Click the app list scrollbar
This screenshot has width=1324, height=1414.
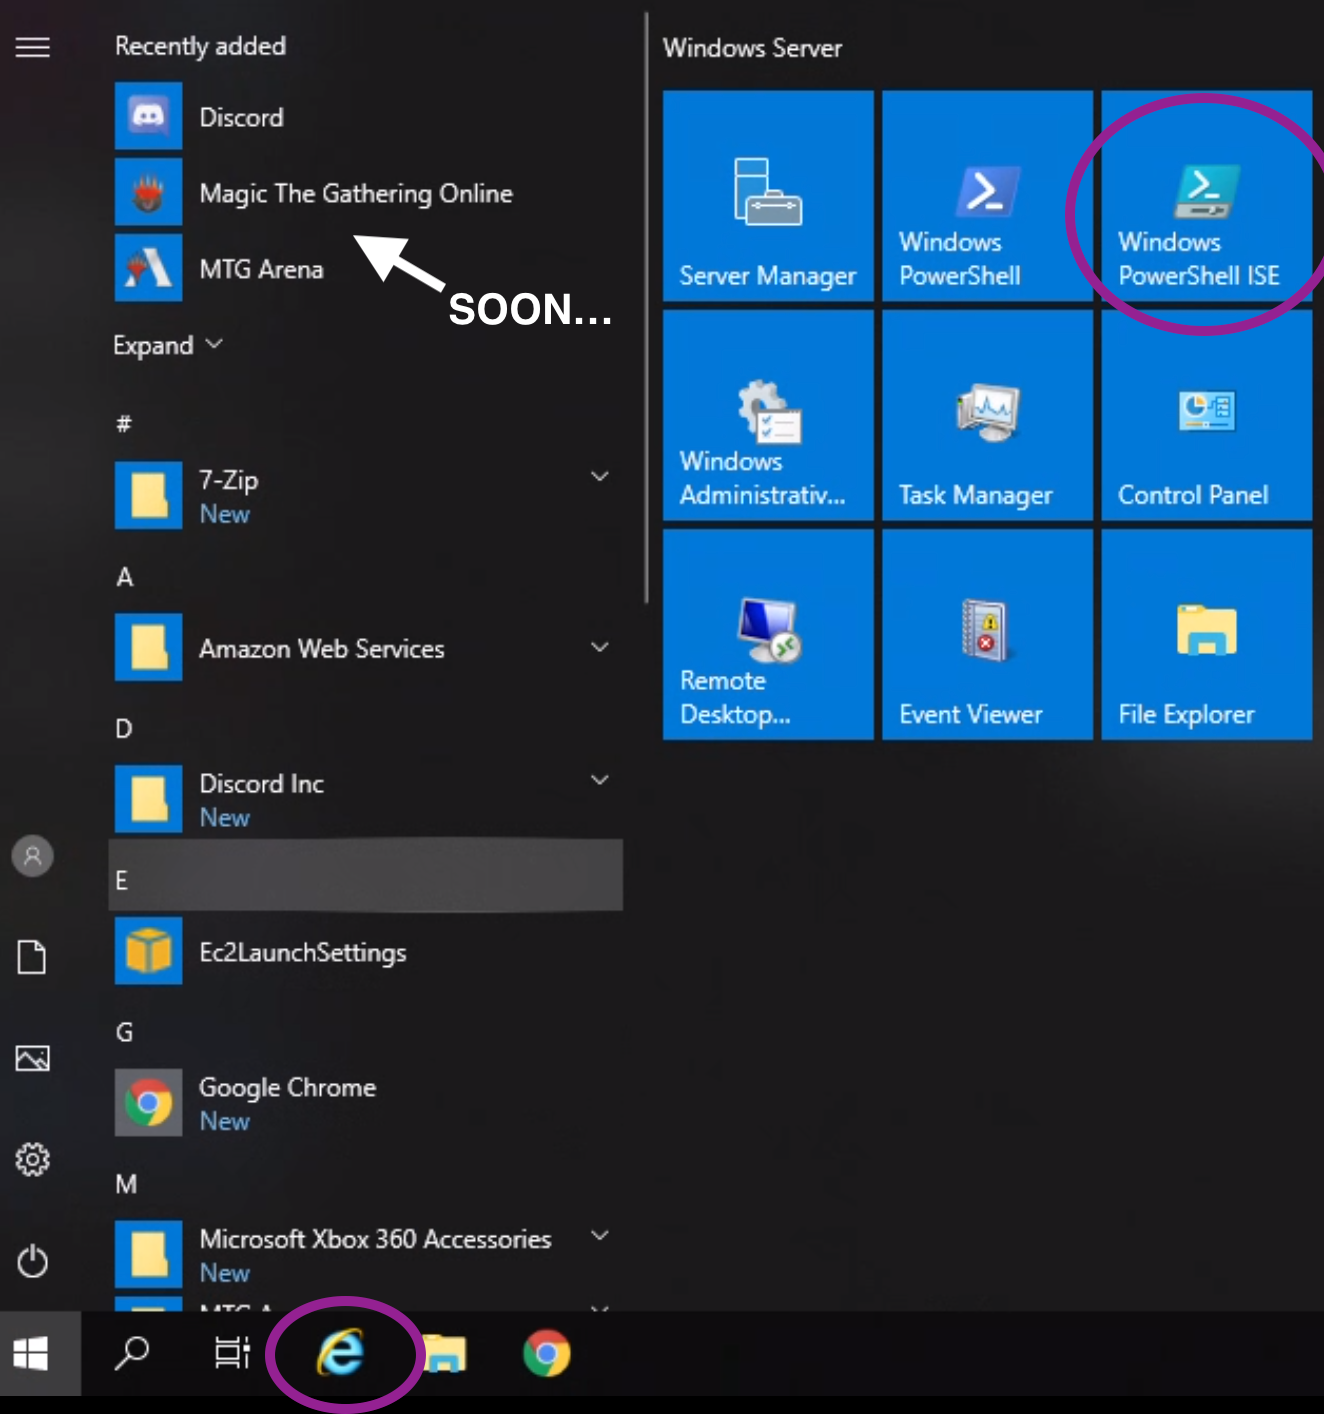click(x=647, y=306)
